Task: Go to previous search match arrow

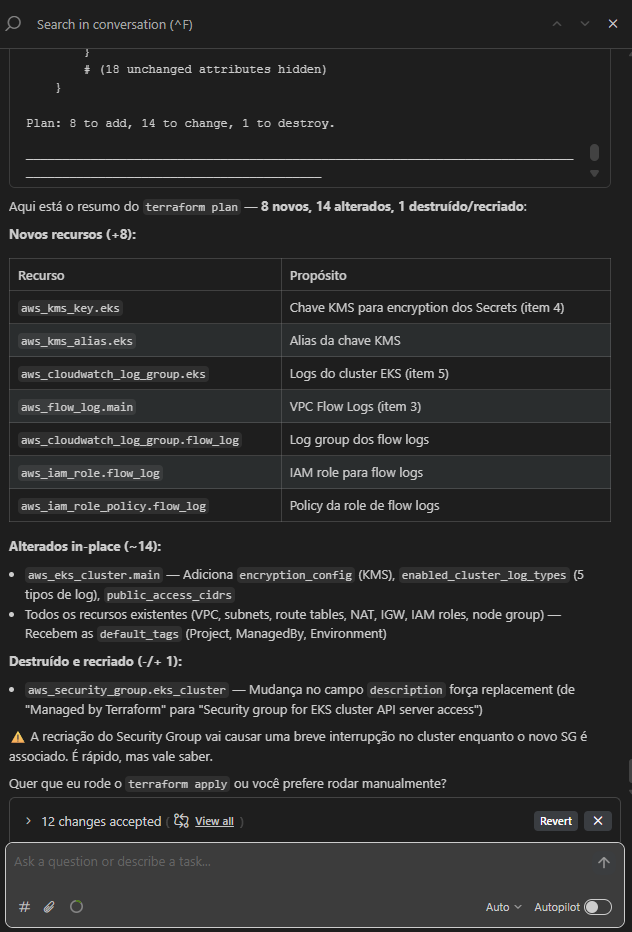Action: pyautogui.click(x=557, y=23)
